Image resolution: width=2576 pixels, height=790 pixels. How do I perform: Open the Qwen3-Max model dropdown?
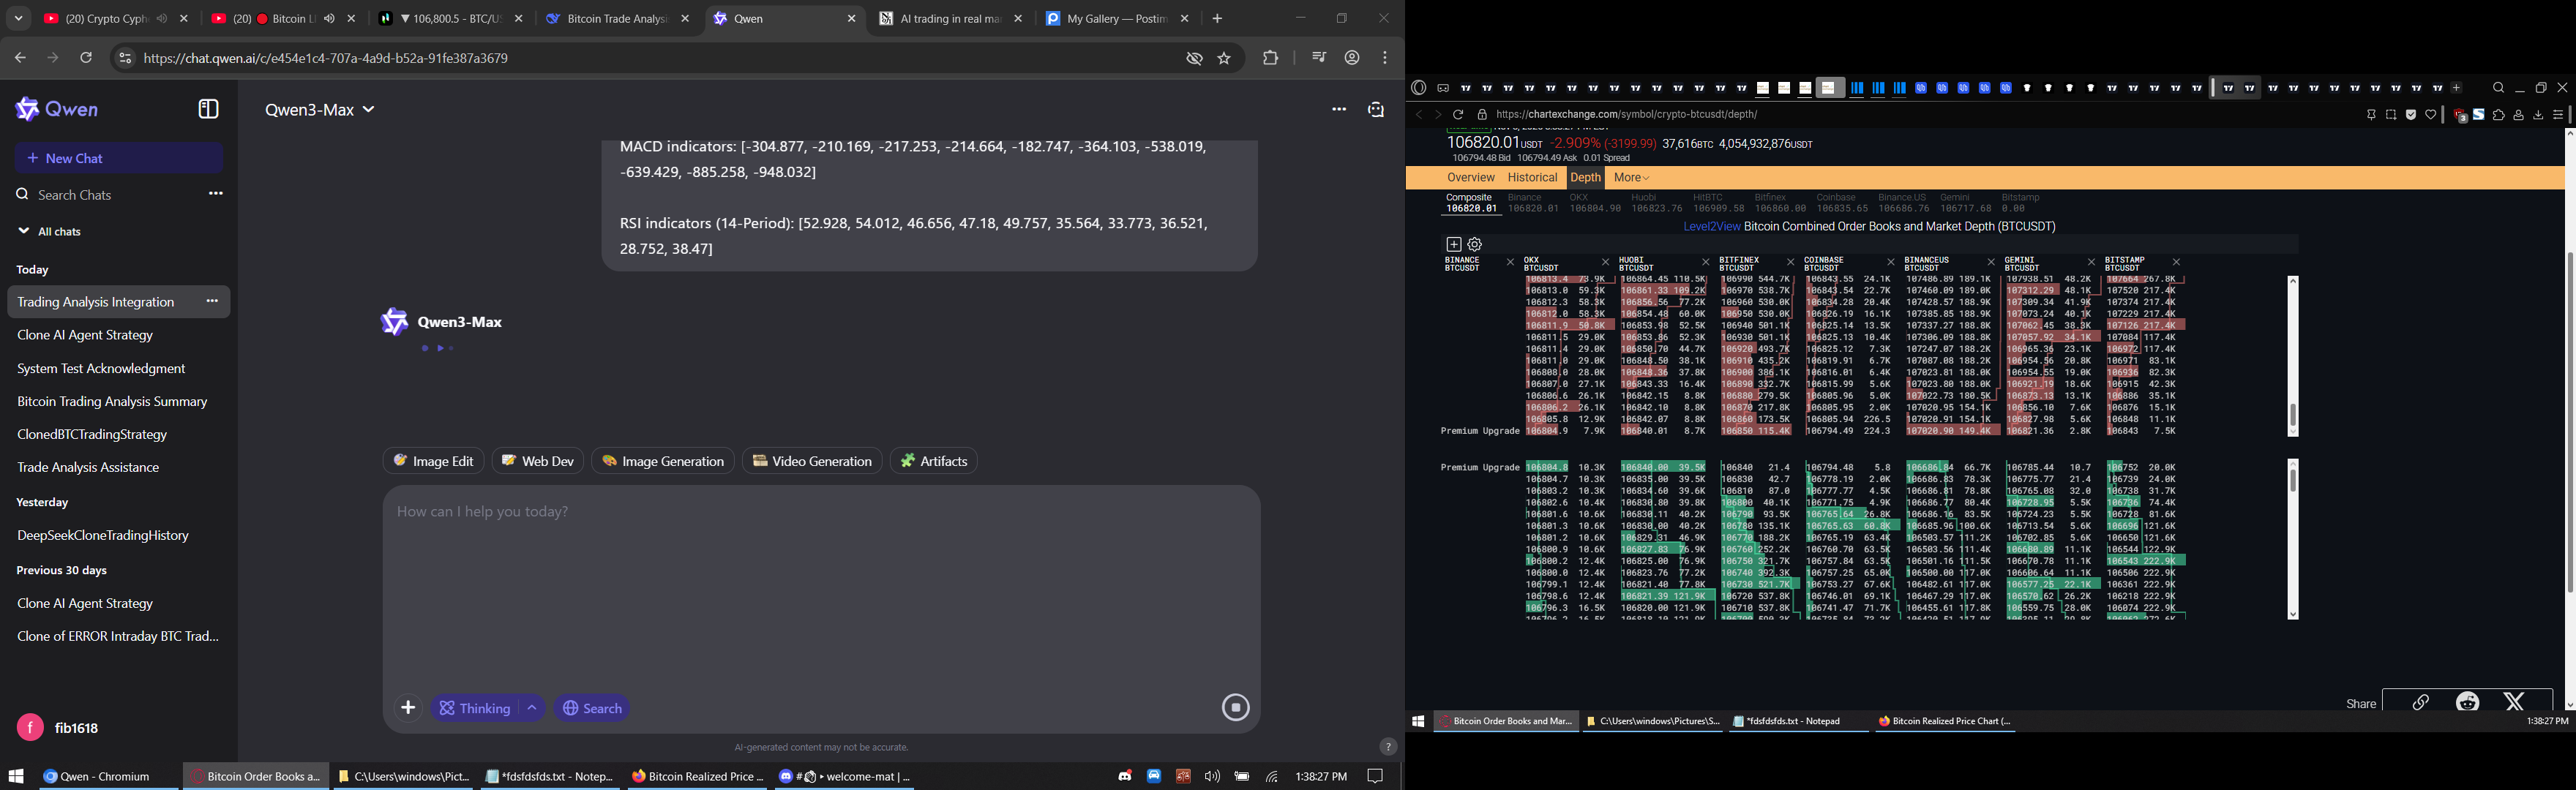pyautogui.click(x=320, y=110)
